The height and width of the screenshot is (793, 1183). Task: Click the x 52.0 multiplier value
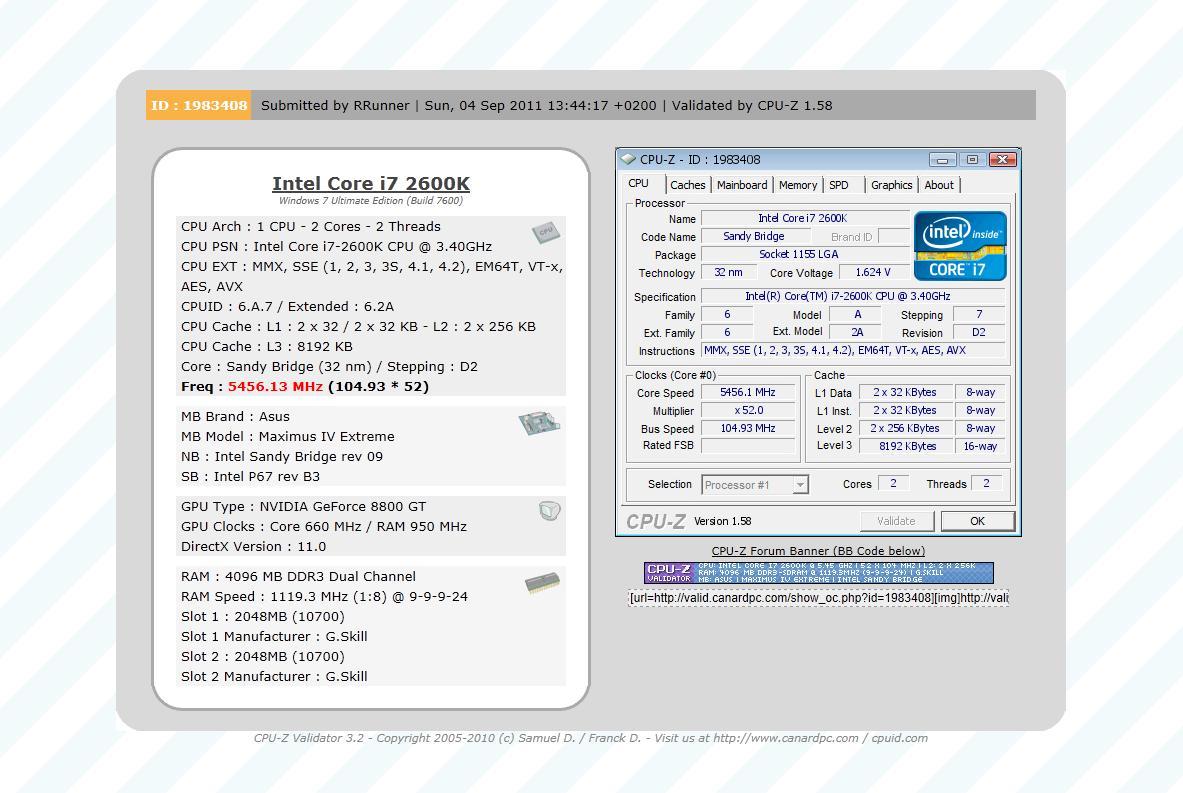pyautogui.click(x=747, y=410)
